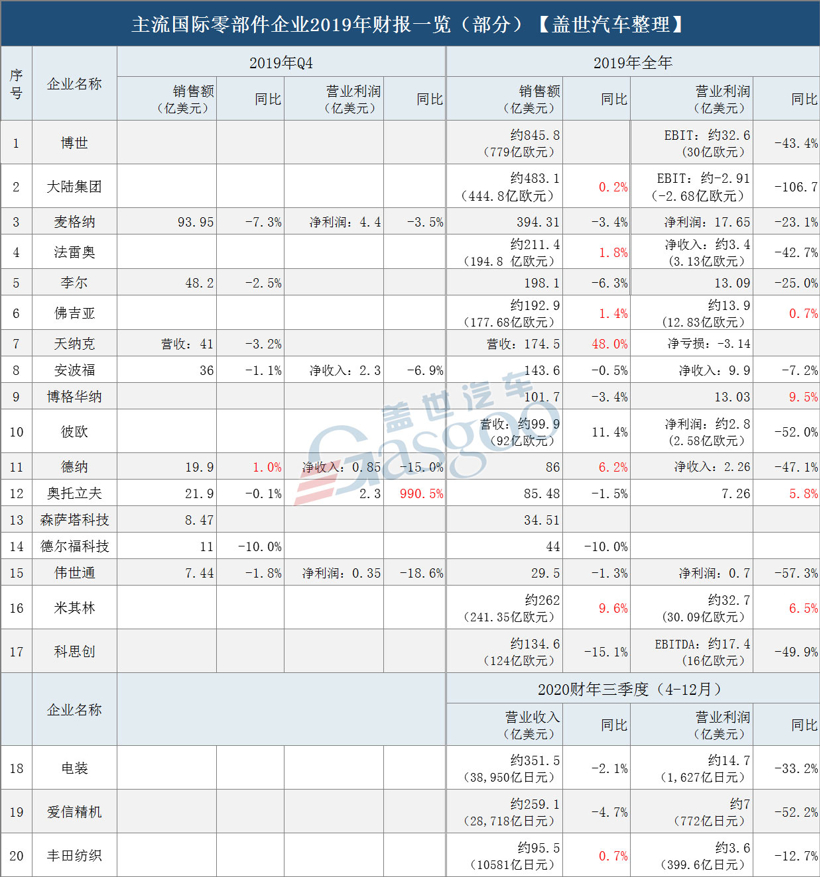Select the '营收: 41' Tenneco cell
The height and width of the screenshot is (877, 820).
coord(187,344)
